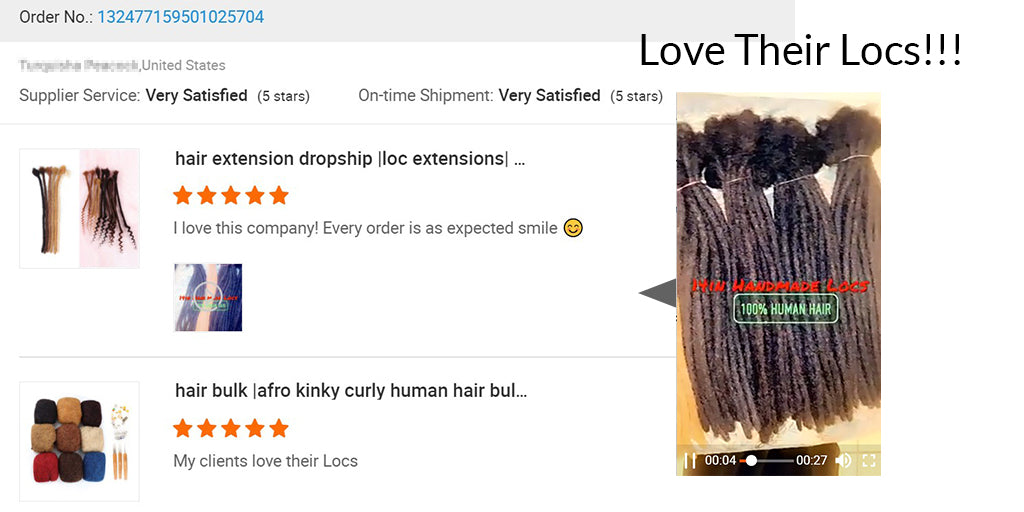This screenshot has width=1024, height=512.
Task: Open the hair extension dropship product title
Action: tap(349, 159)
